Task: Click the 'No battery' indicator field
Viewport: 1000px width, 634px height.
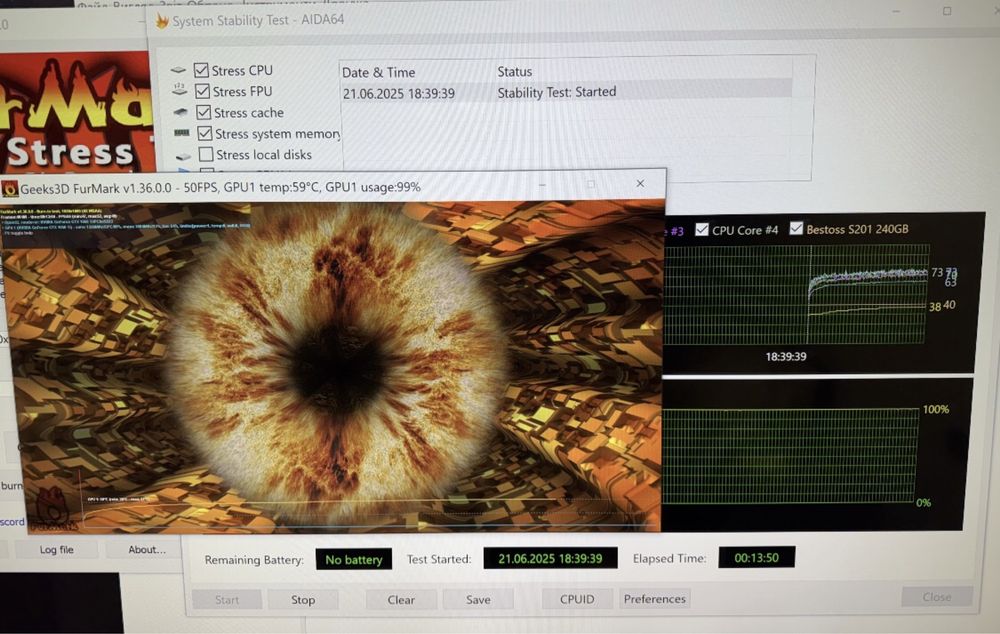Action: coord(354,559)
